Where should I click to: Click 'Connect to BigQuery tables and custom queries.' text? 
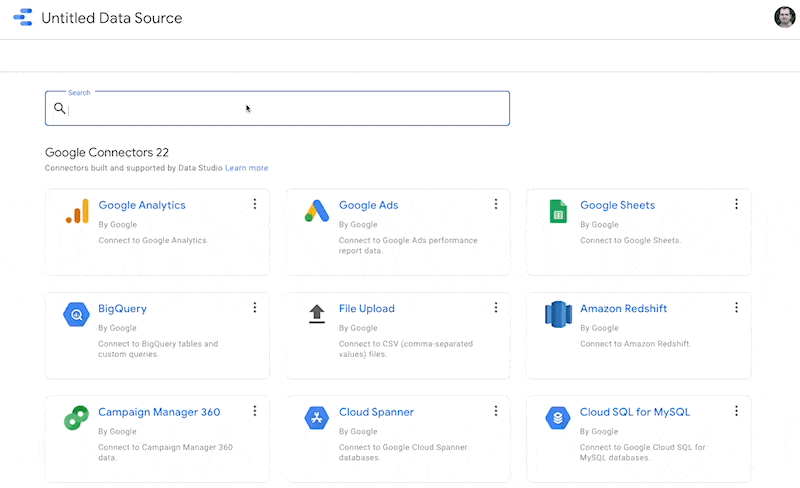click(x=158, y=349)
